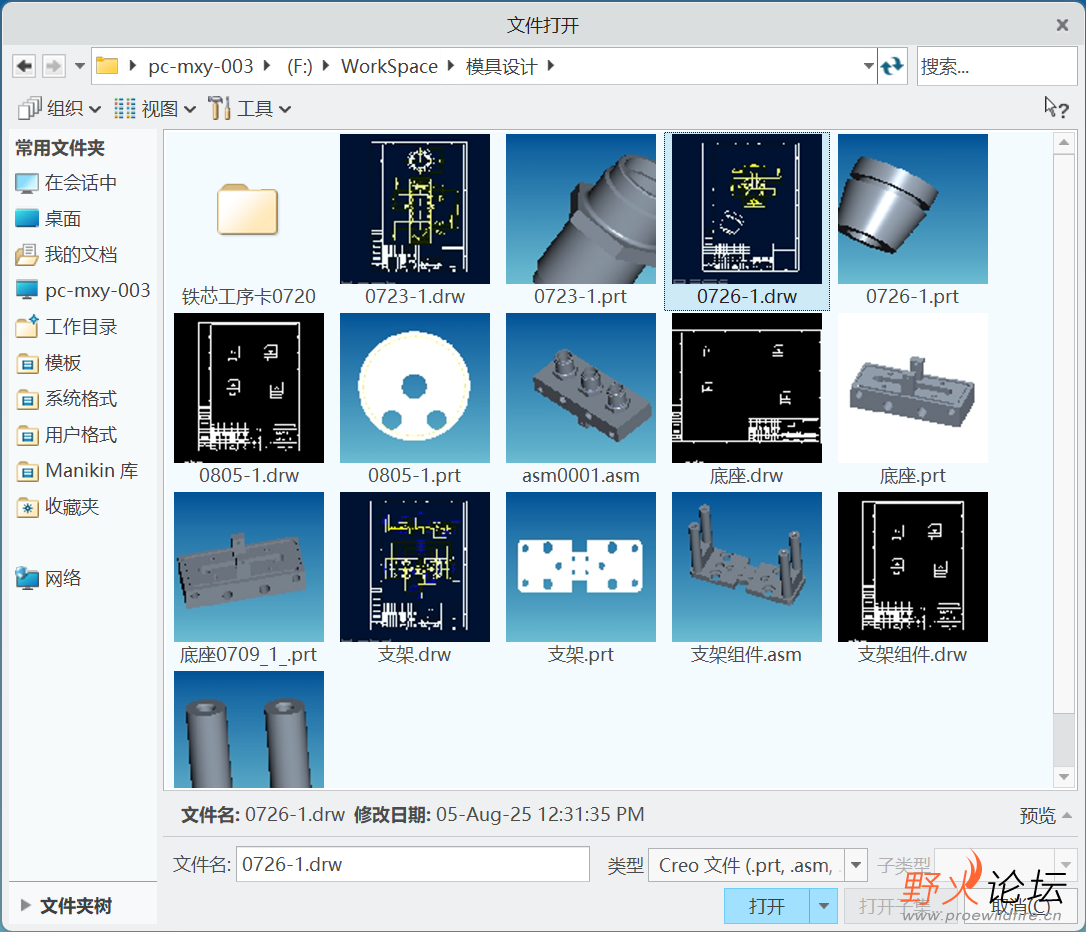This screenshot has height=932, width=1086.
Task: Open the 工具 menu
Action: point(249,109)
